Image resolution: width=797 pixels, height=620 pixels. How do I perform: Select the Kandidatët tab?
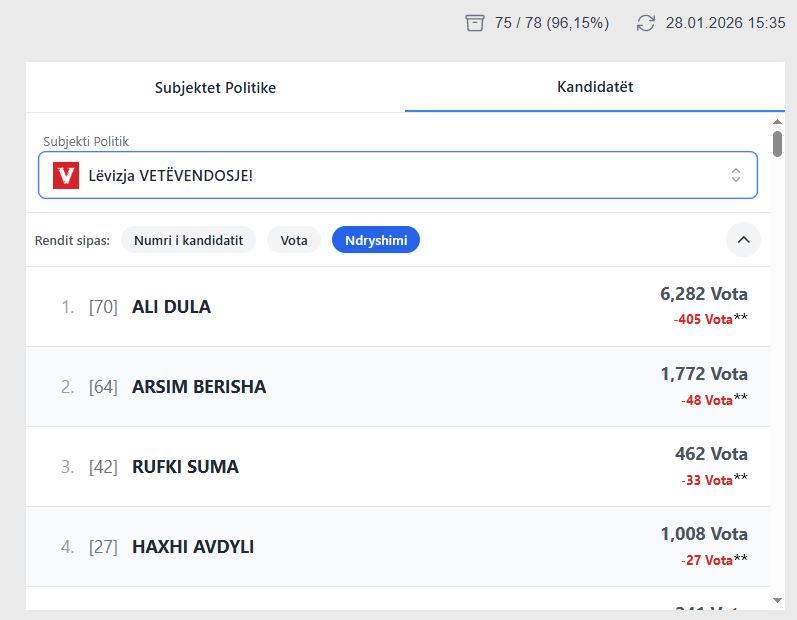595,87
